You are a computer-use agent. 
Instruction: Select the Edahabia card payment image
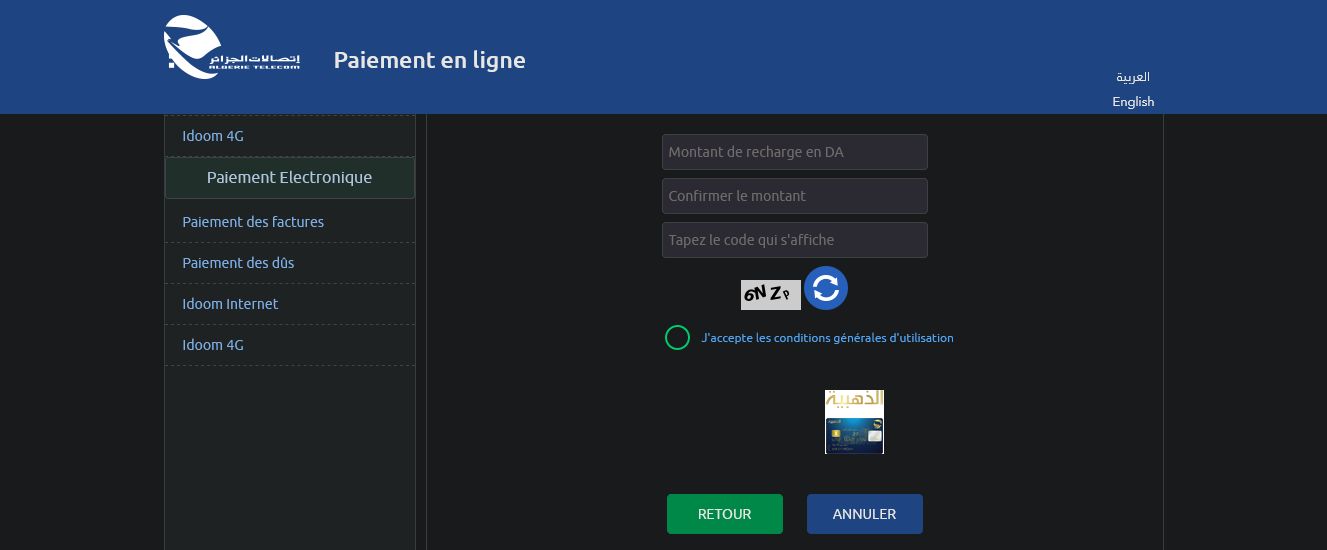click(854, 422)
